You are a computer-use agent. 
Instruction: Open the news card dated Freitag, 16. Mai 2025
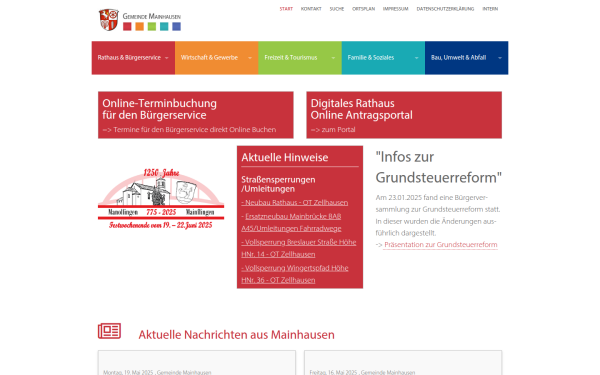point(403,363)
